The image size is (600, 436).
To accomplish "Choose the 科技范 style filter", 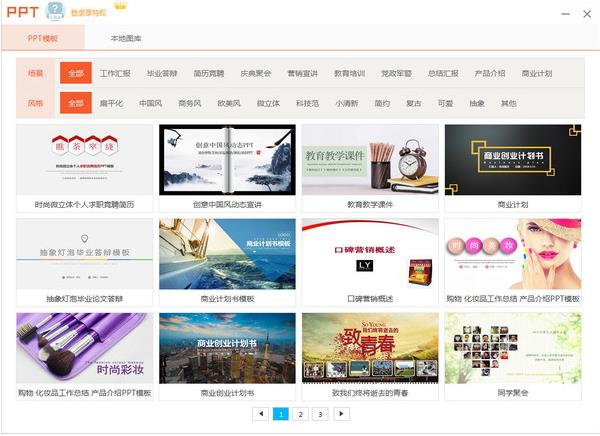I will 307,103.
